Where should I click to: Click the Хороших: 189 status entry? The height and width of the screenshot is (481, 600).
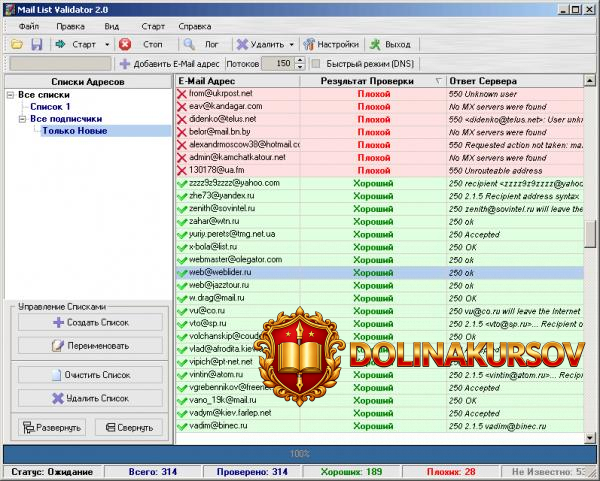tap(351, 472)
